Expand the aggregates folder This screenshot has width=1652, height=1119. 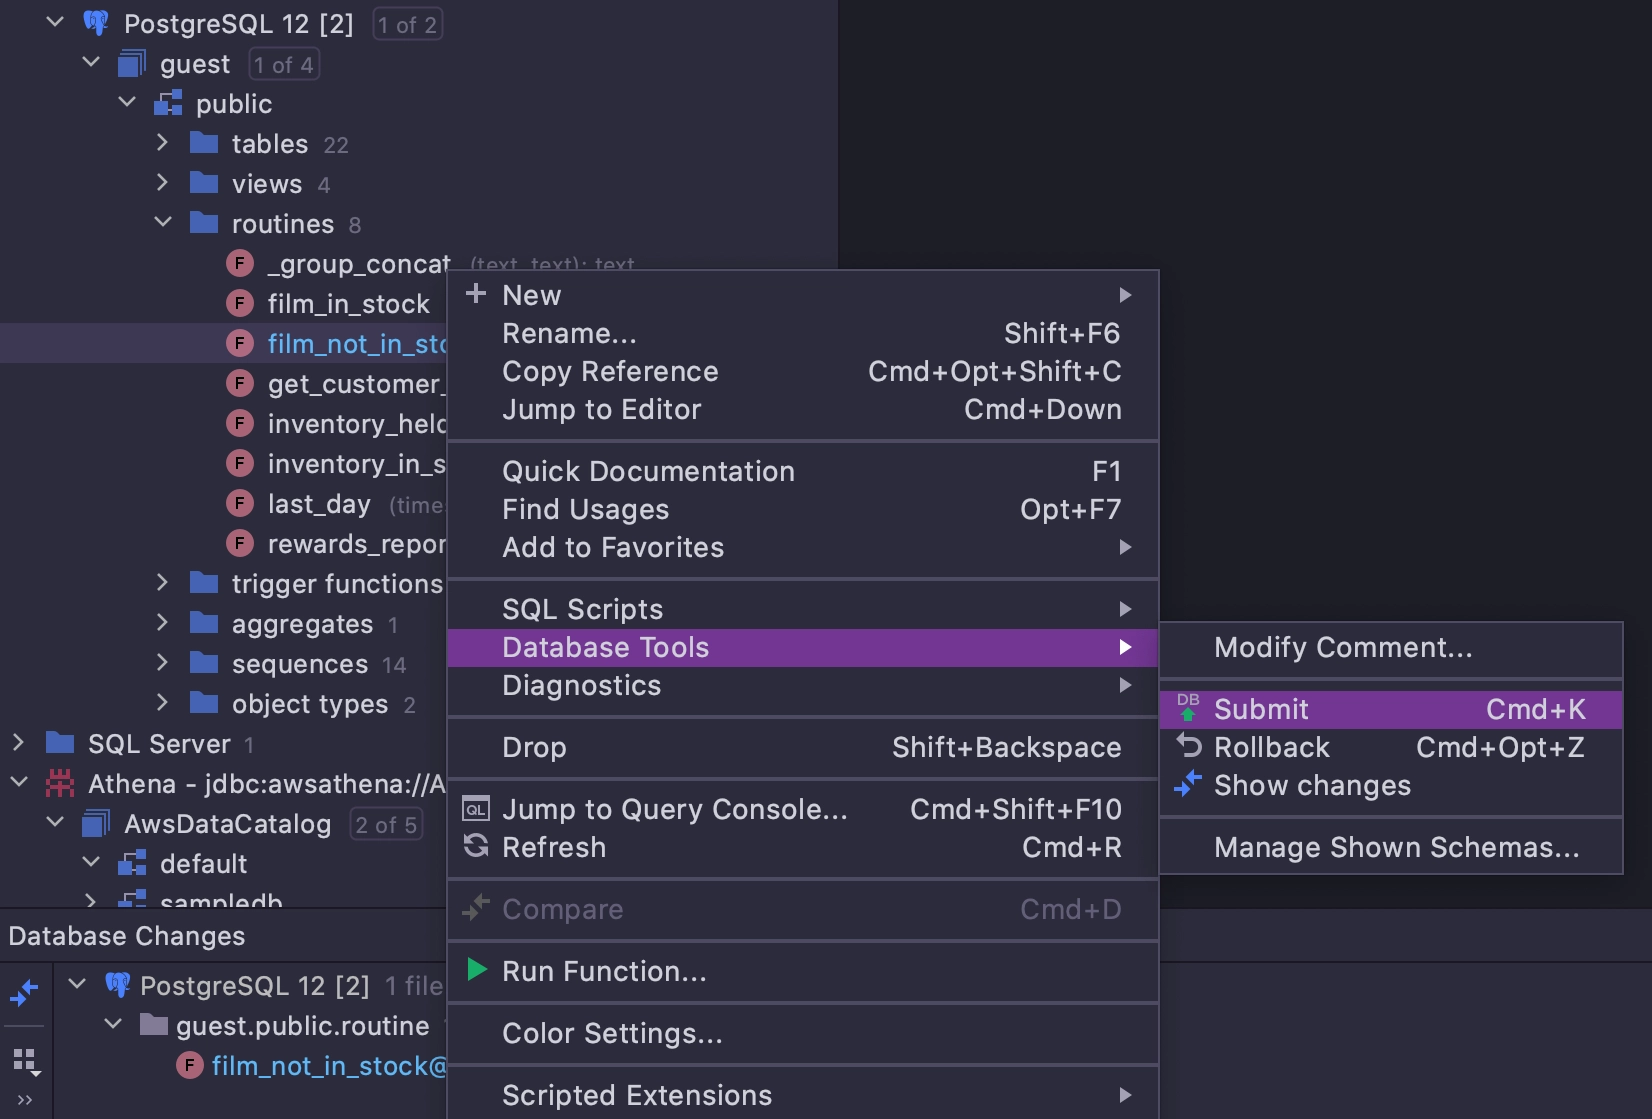pos(163,623)
